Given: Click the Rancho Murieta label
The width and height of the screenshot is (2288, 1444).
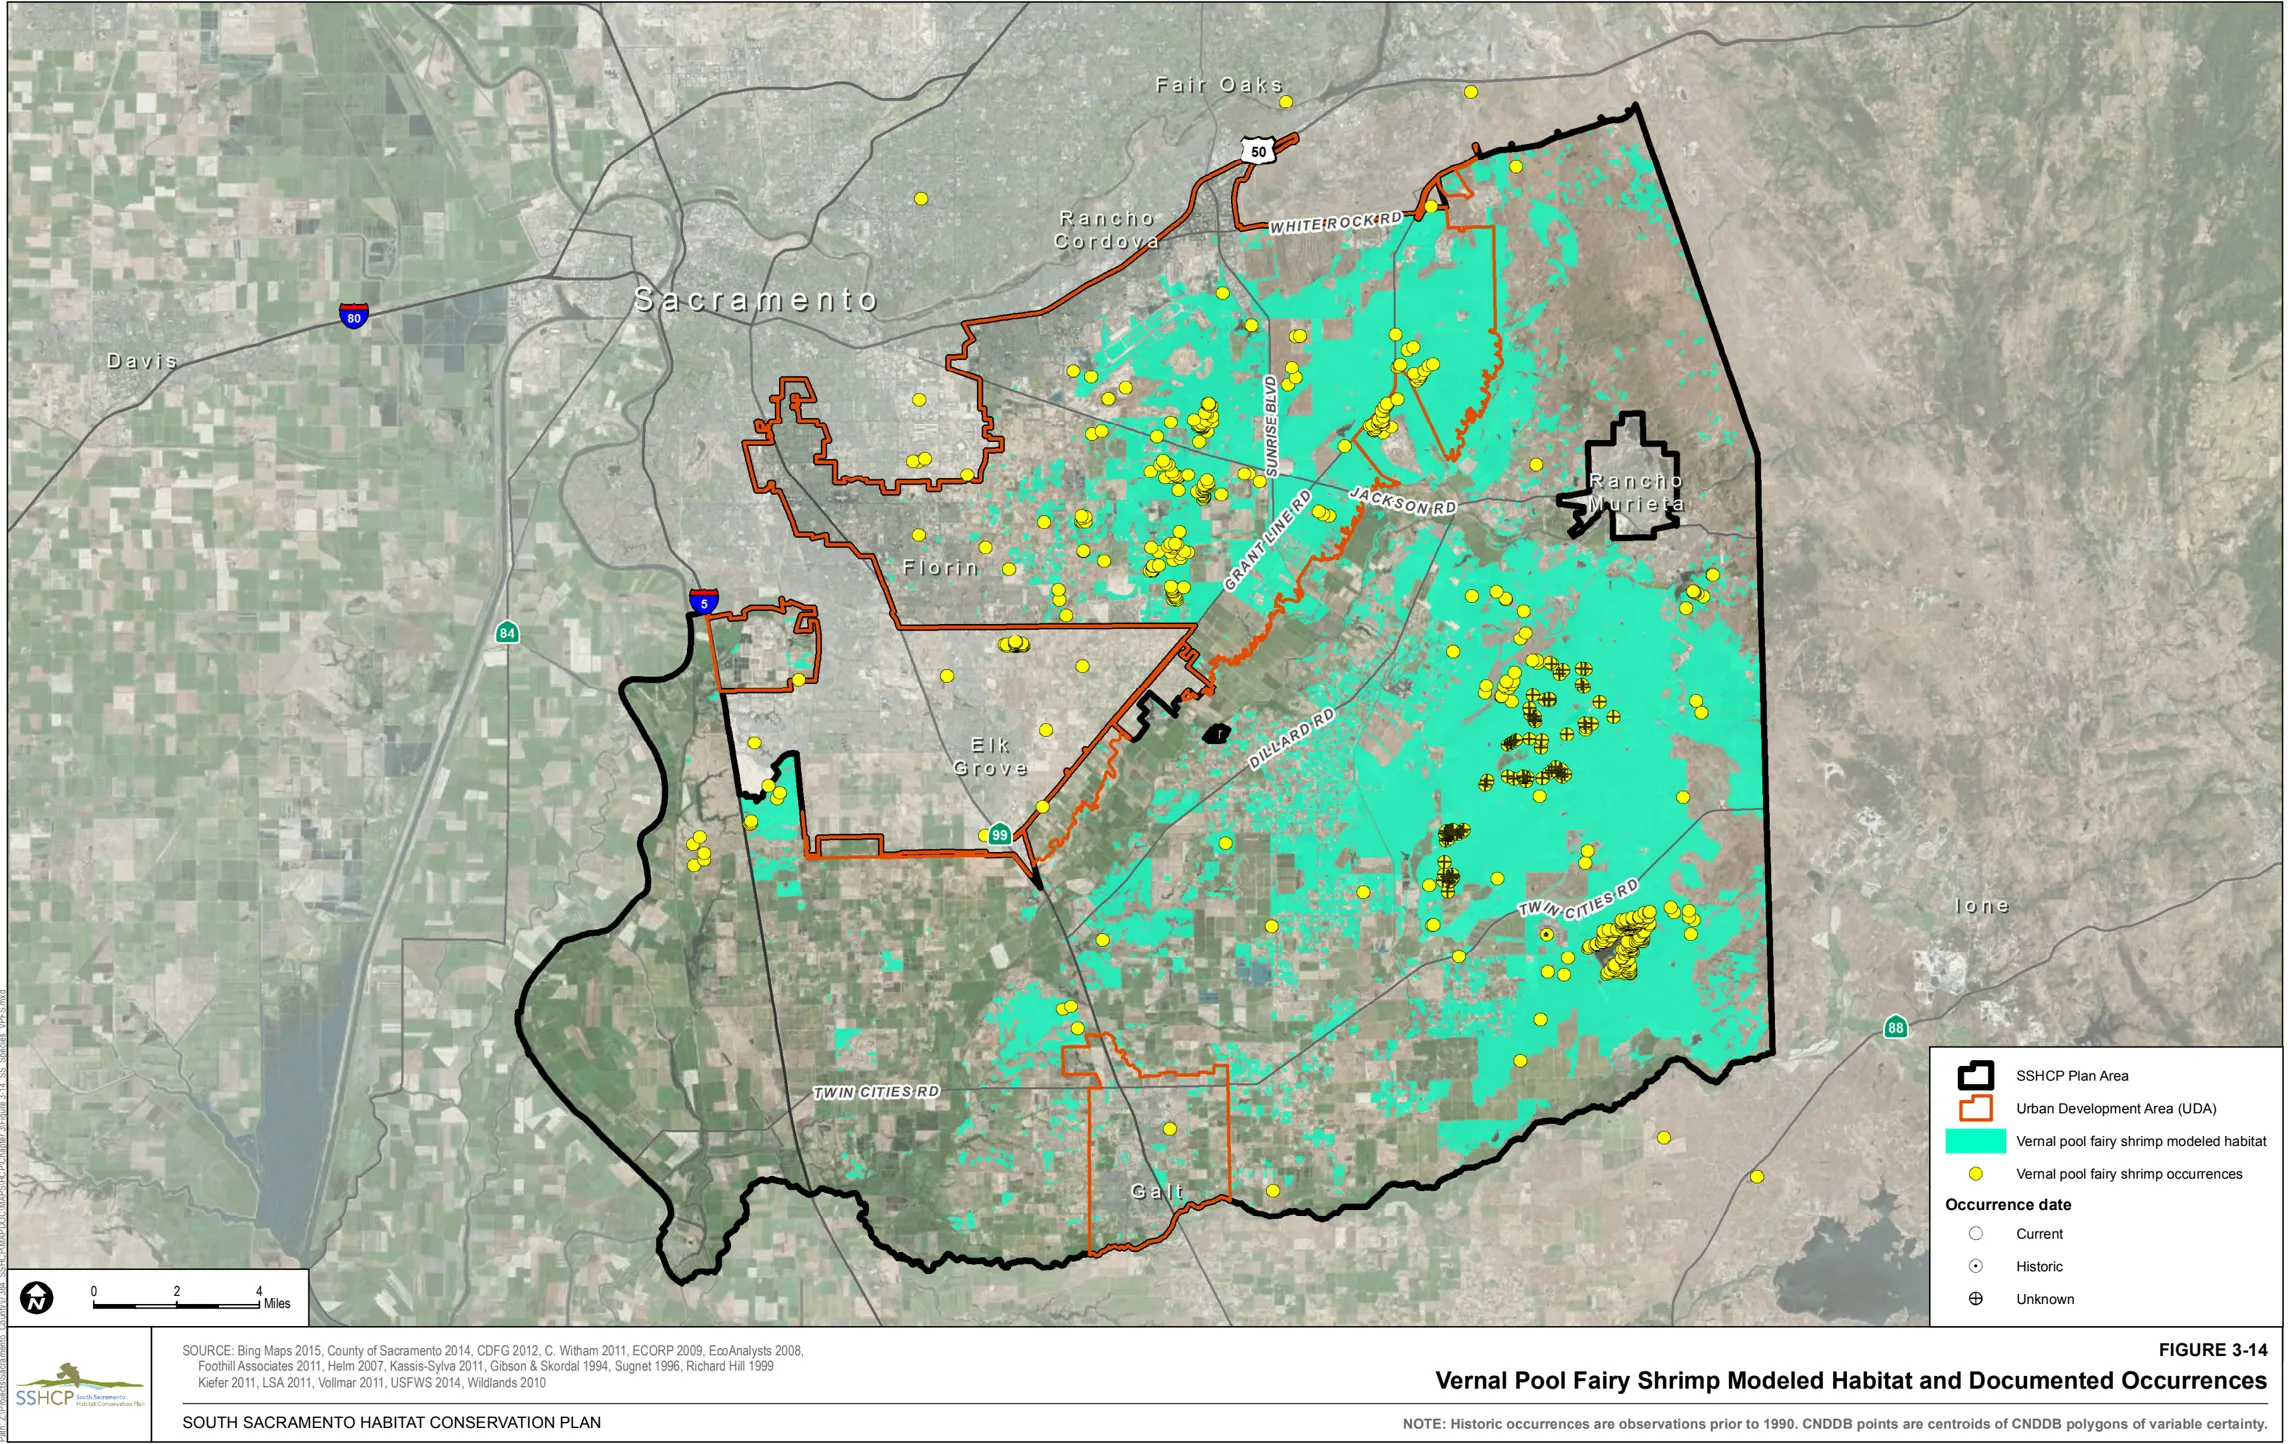Looking at the screenshot, I should click(1636, 493).
